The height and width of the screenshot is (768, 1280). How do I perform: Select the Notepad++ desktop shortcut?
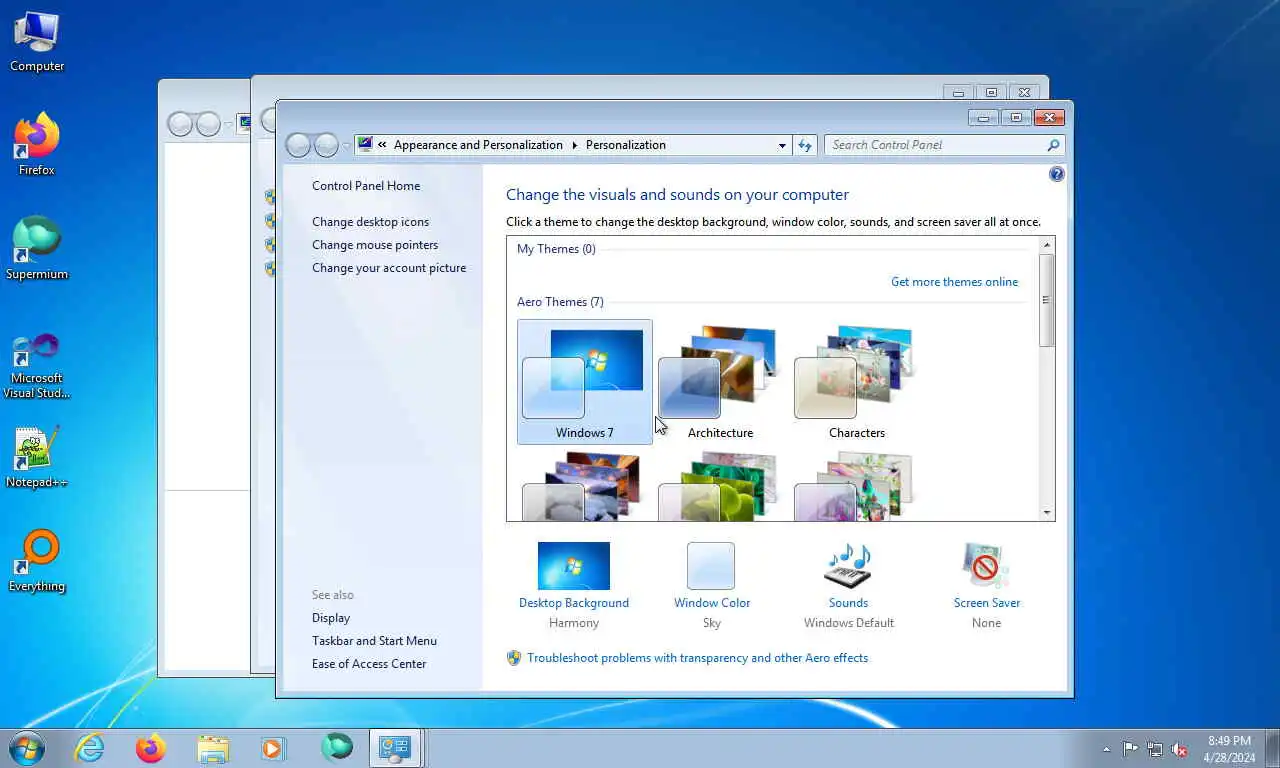pos(37,458)
